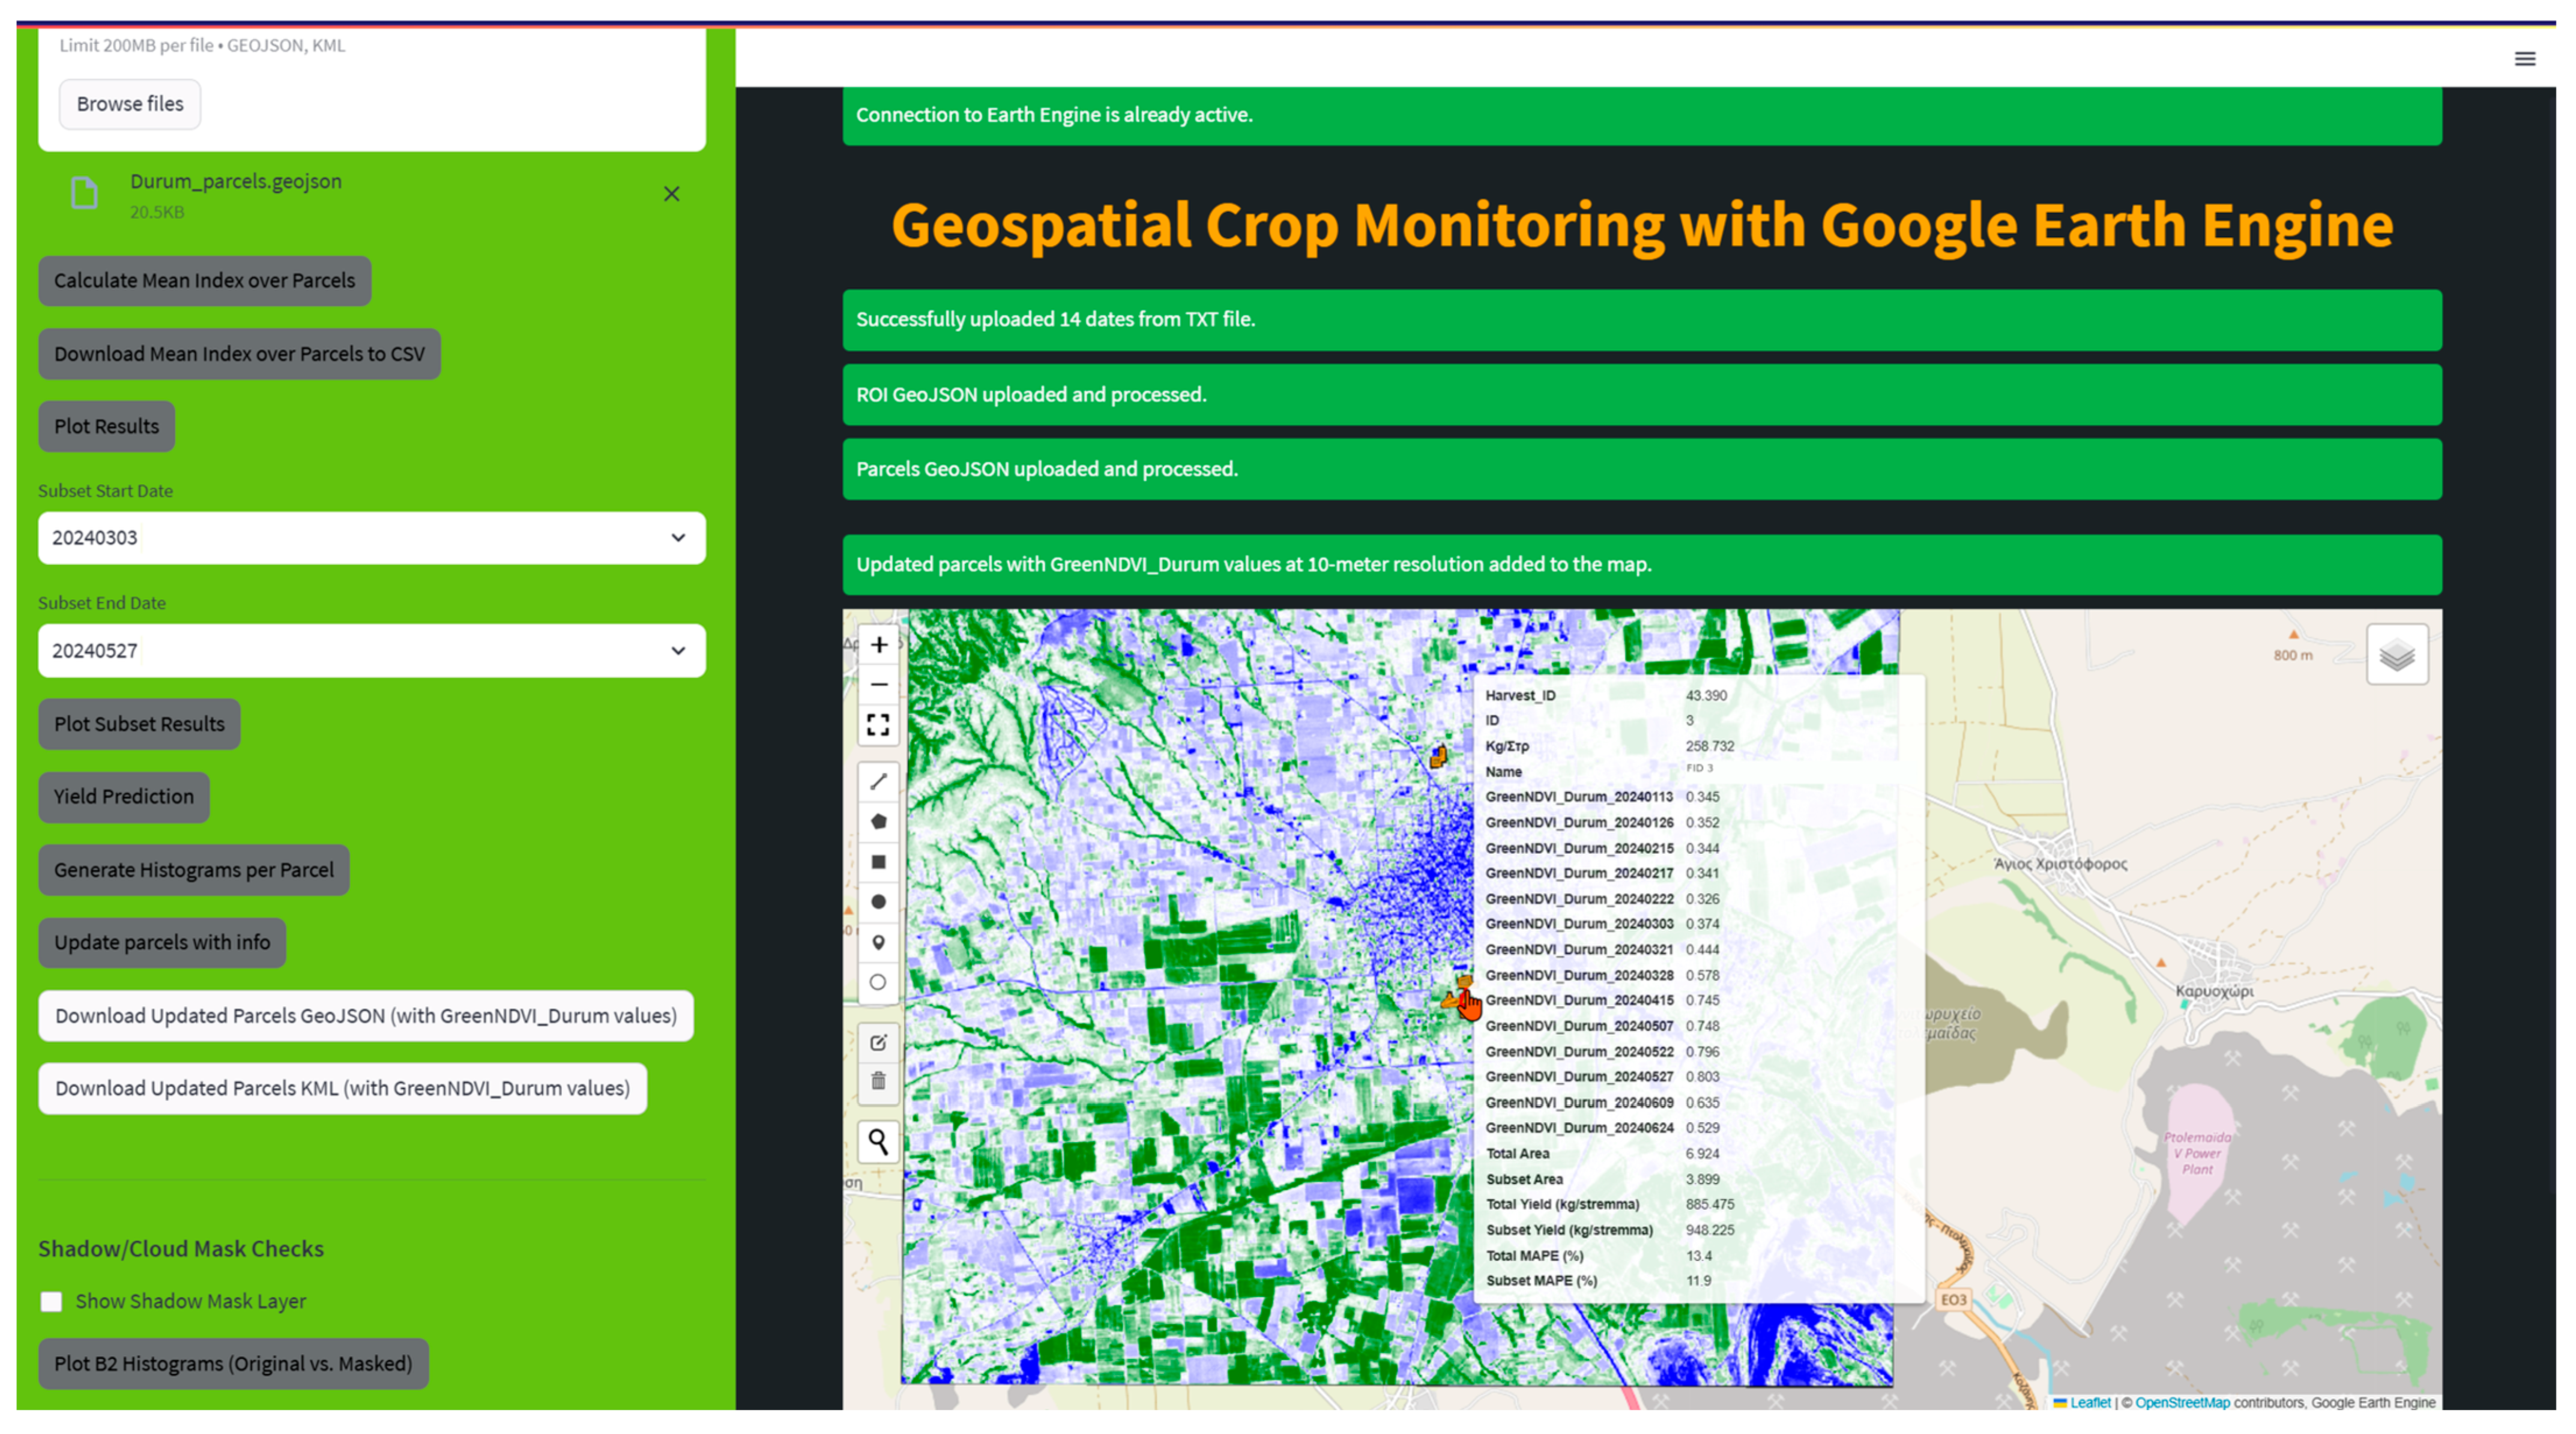Select the draw polyline tool
This screenshot has height=1434, width=2576.
(x=878, y=782)
